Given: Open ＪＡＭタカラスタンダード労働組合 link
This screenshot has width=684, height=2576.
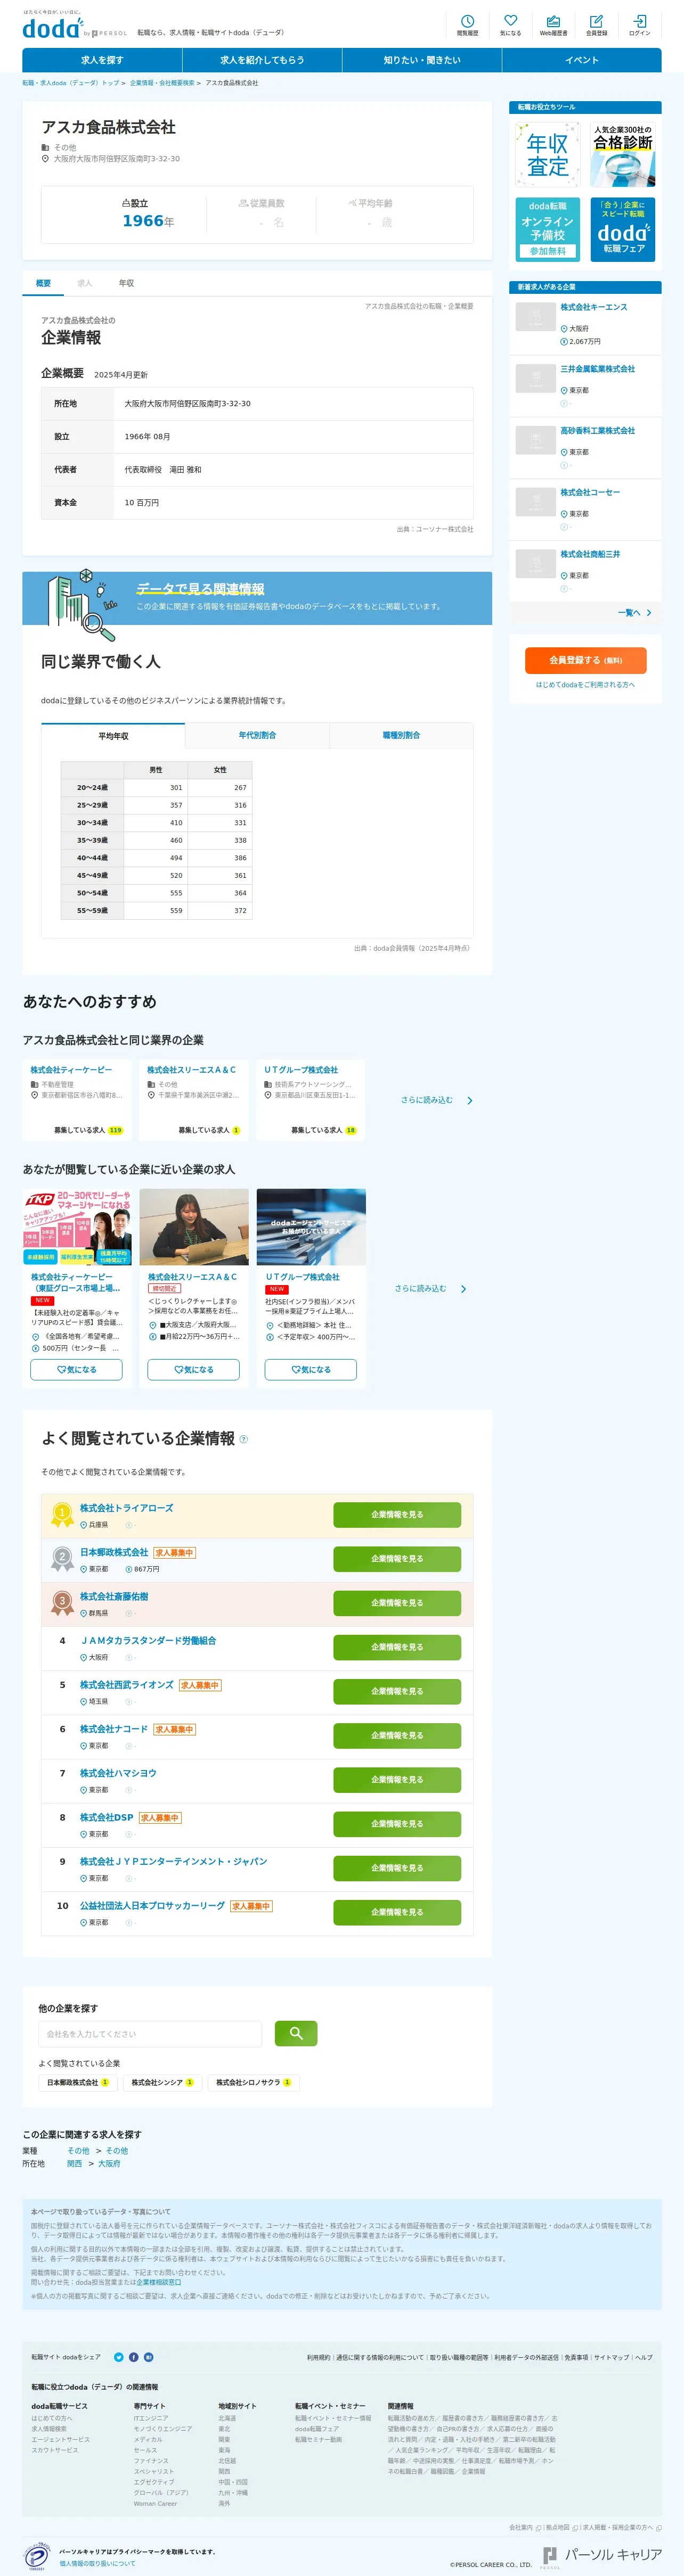Looking at the screenshot, I should point(148,1641).
